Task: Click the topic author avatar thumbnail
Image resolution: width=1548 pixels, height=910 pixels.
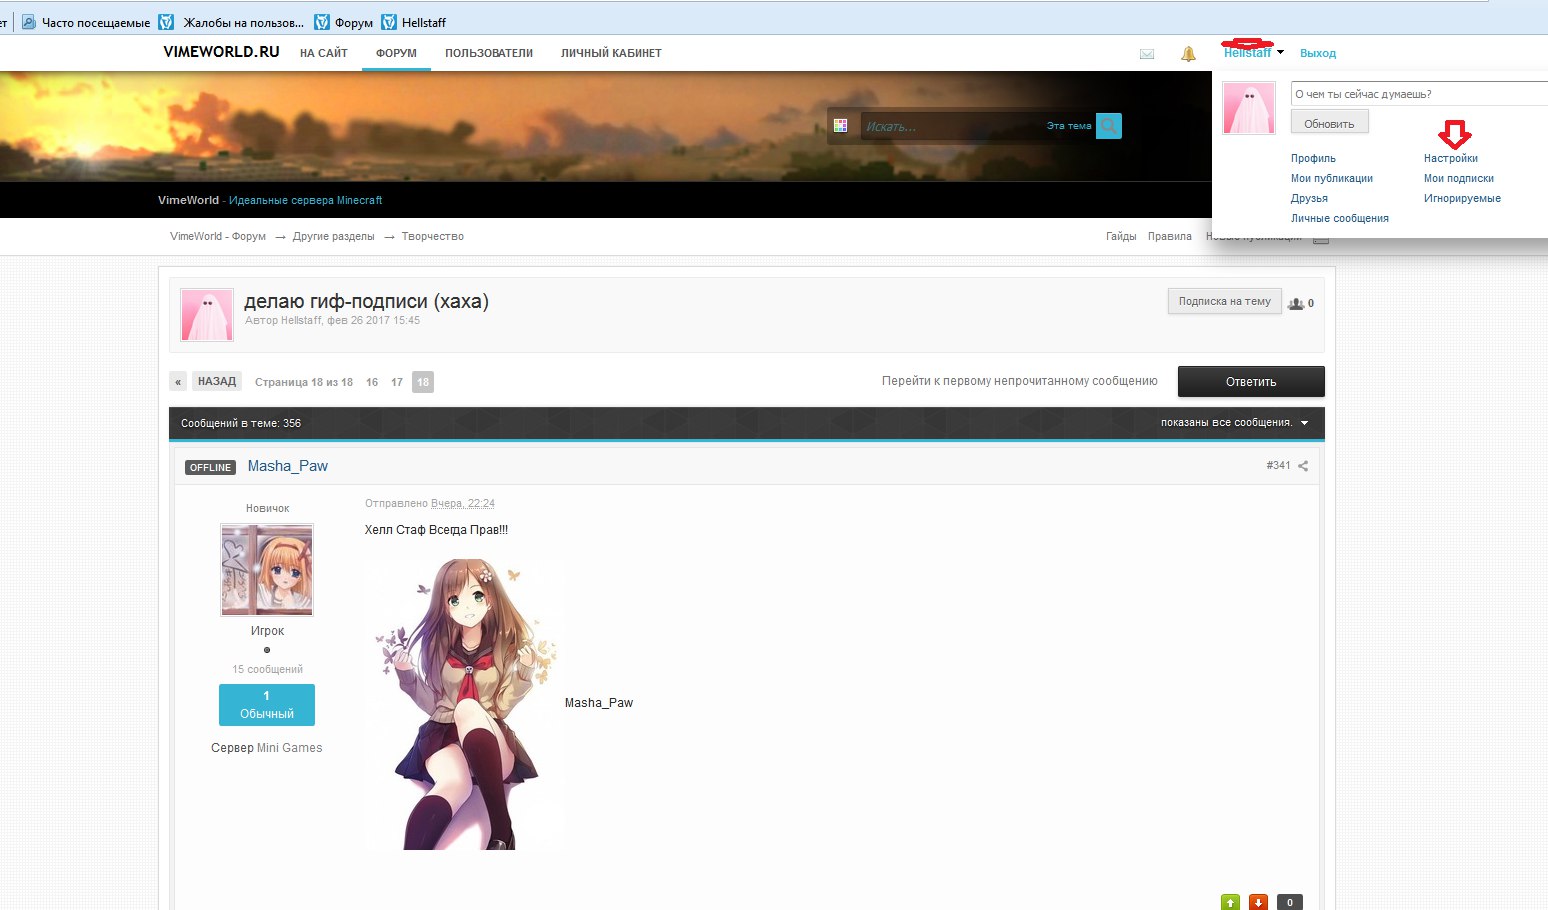Action: [x=207, y=315]
